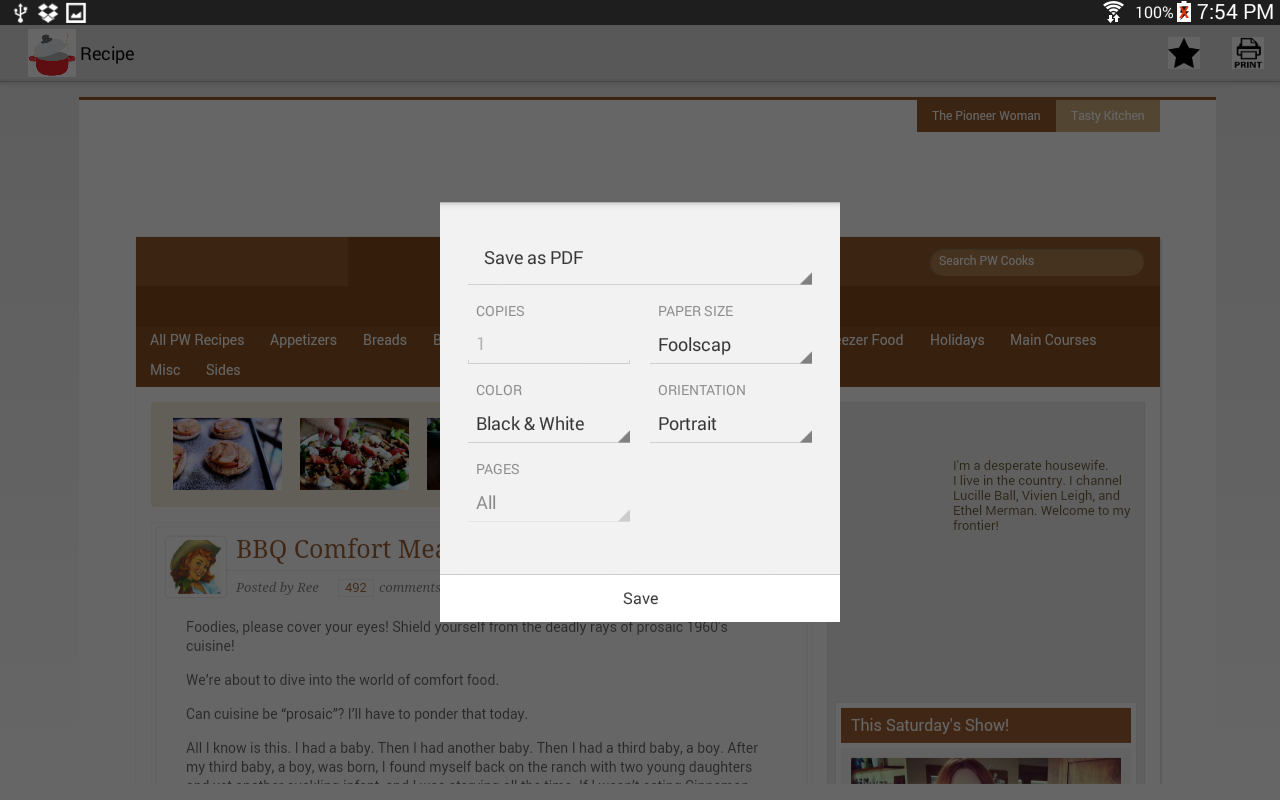Image resolution: width=1280 pixels, height=800 pixels.
Task: Open the USB notification icon
Action: point(20,12)
